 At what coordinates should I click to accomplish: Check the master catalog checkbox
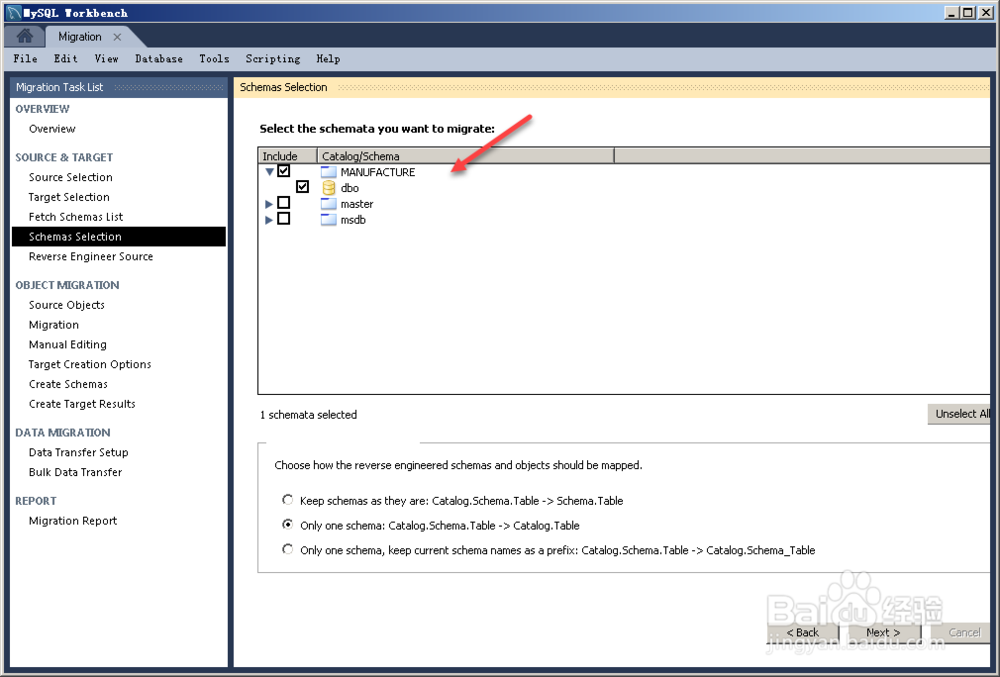(x=284, y=203)
